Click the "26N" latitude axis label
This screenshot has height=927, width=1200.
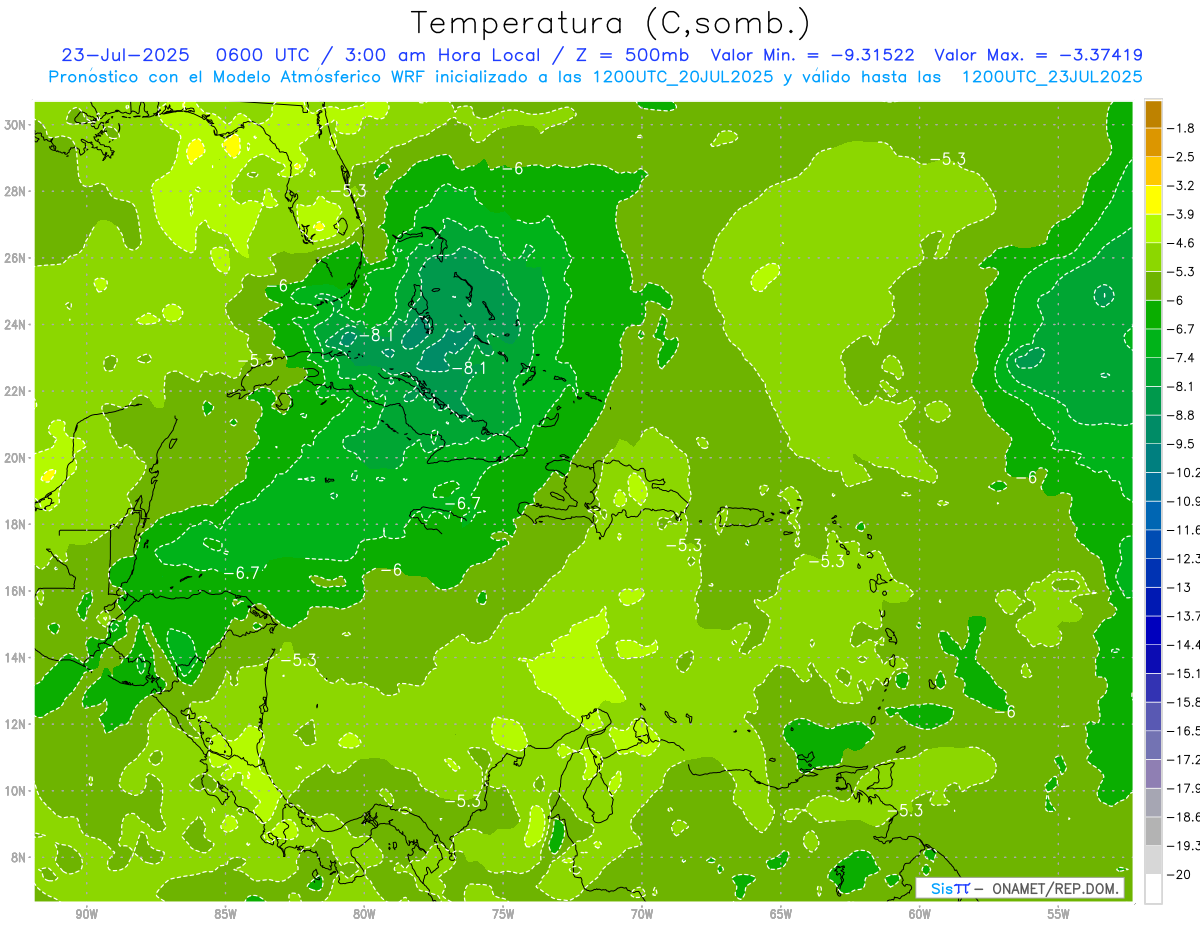click(16, 257)
